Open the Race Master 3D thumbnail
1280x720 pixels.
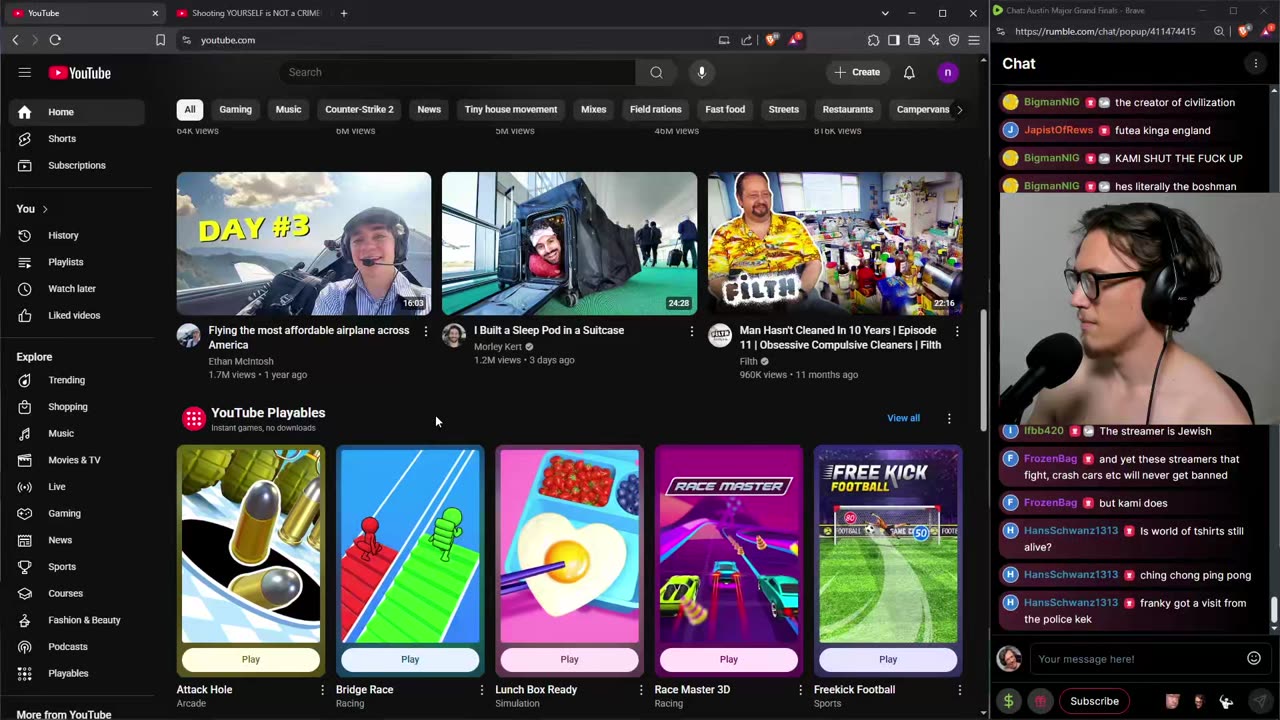[x=728, y=545]
